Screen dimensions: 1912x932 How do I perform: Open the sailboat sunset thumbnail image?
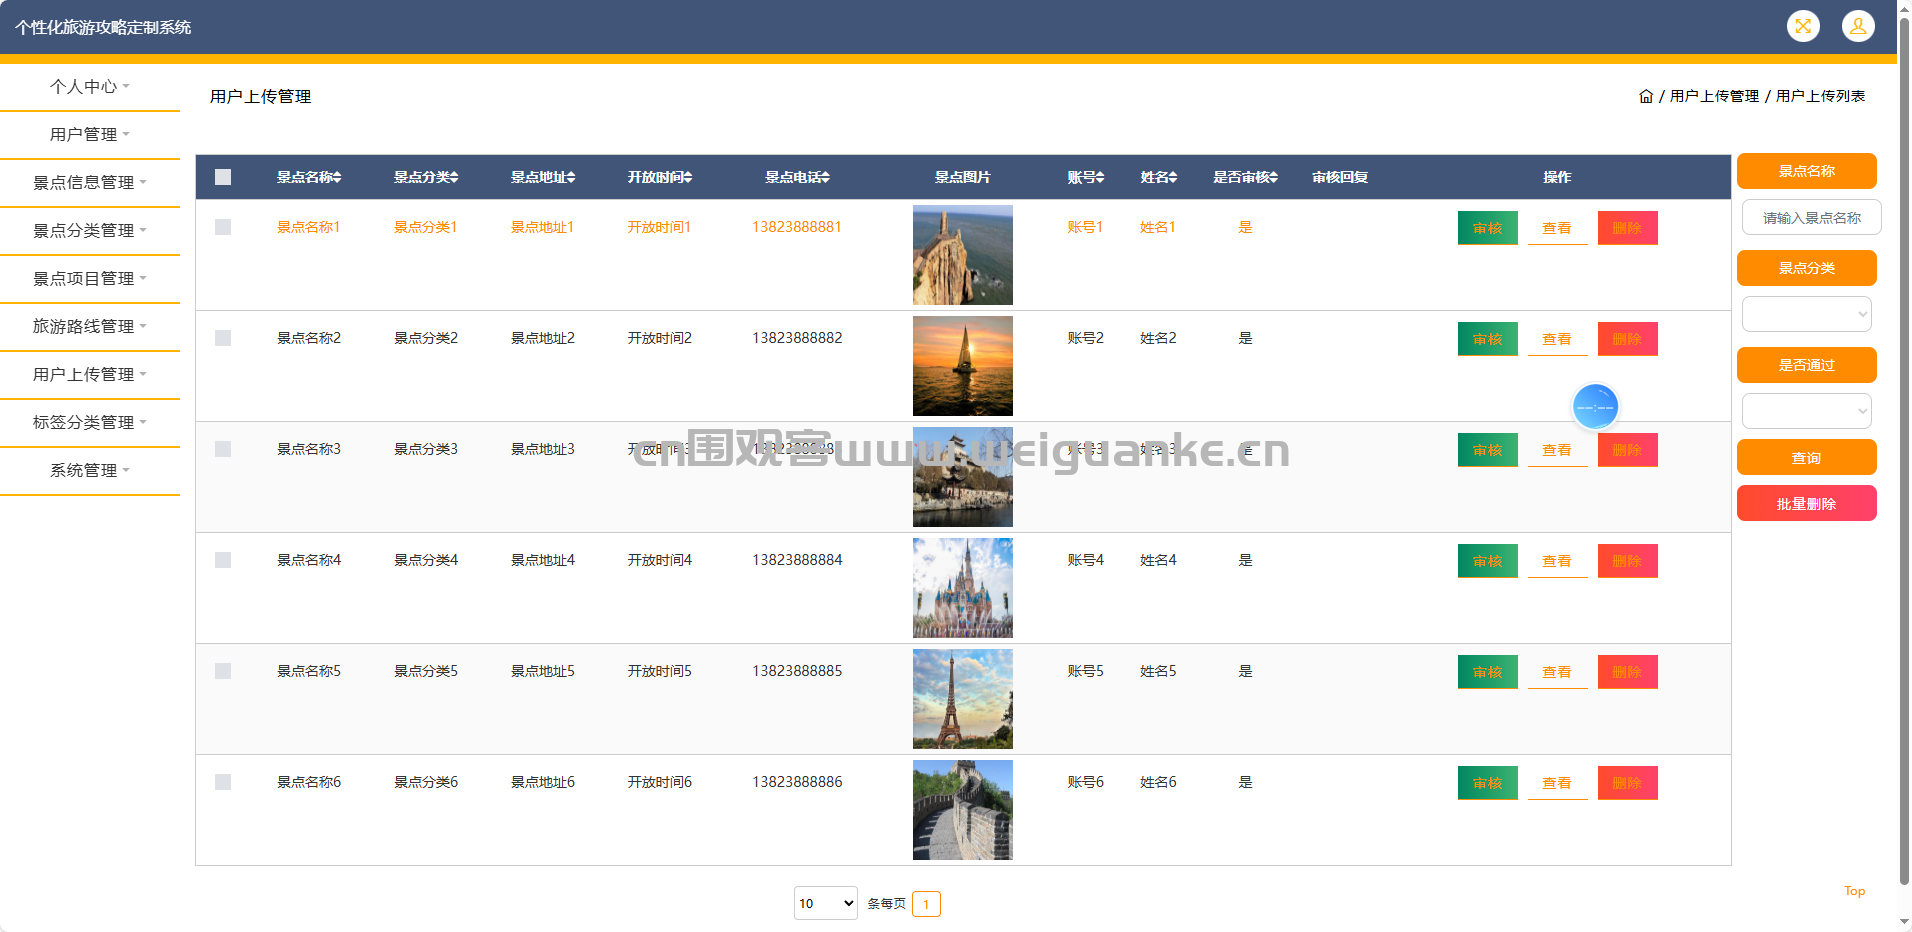[x=962, y=366]
